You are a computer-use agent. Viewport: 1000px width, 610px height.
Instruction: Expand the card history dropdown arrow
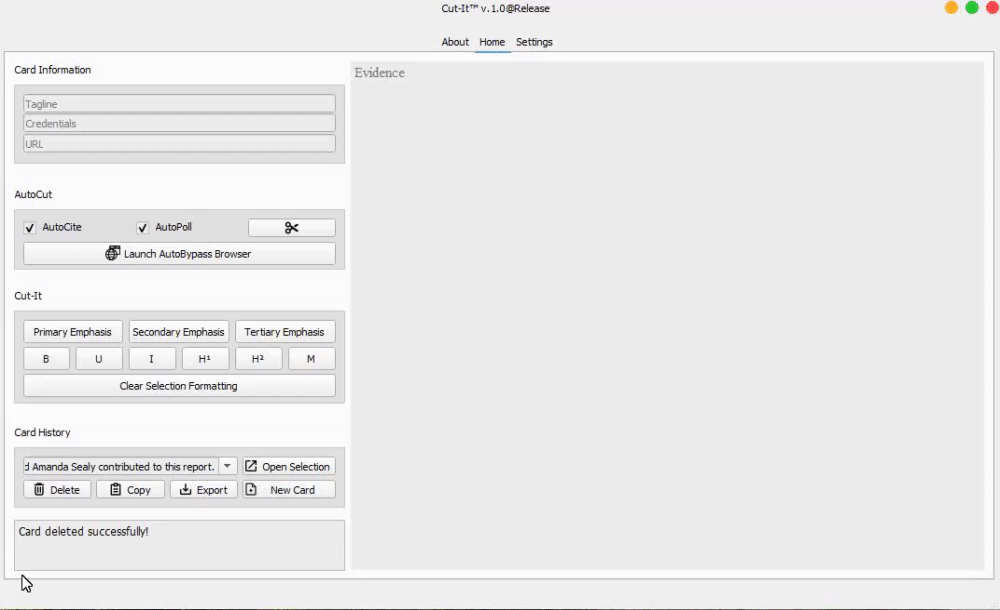click(228, 467)
